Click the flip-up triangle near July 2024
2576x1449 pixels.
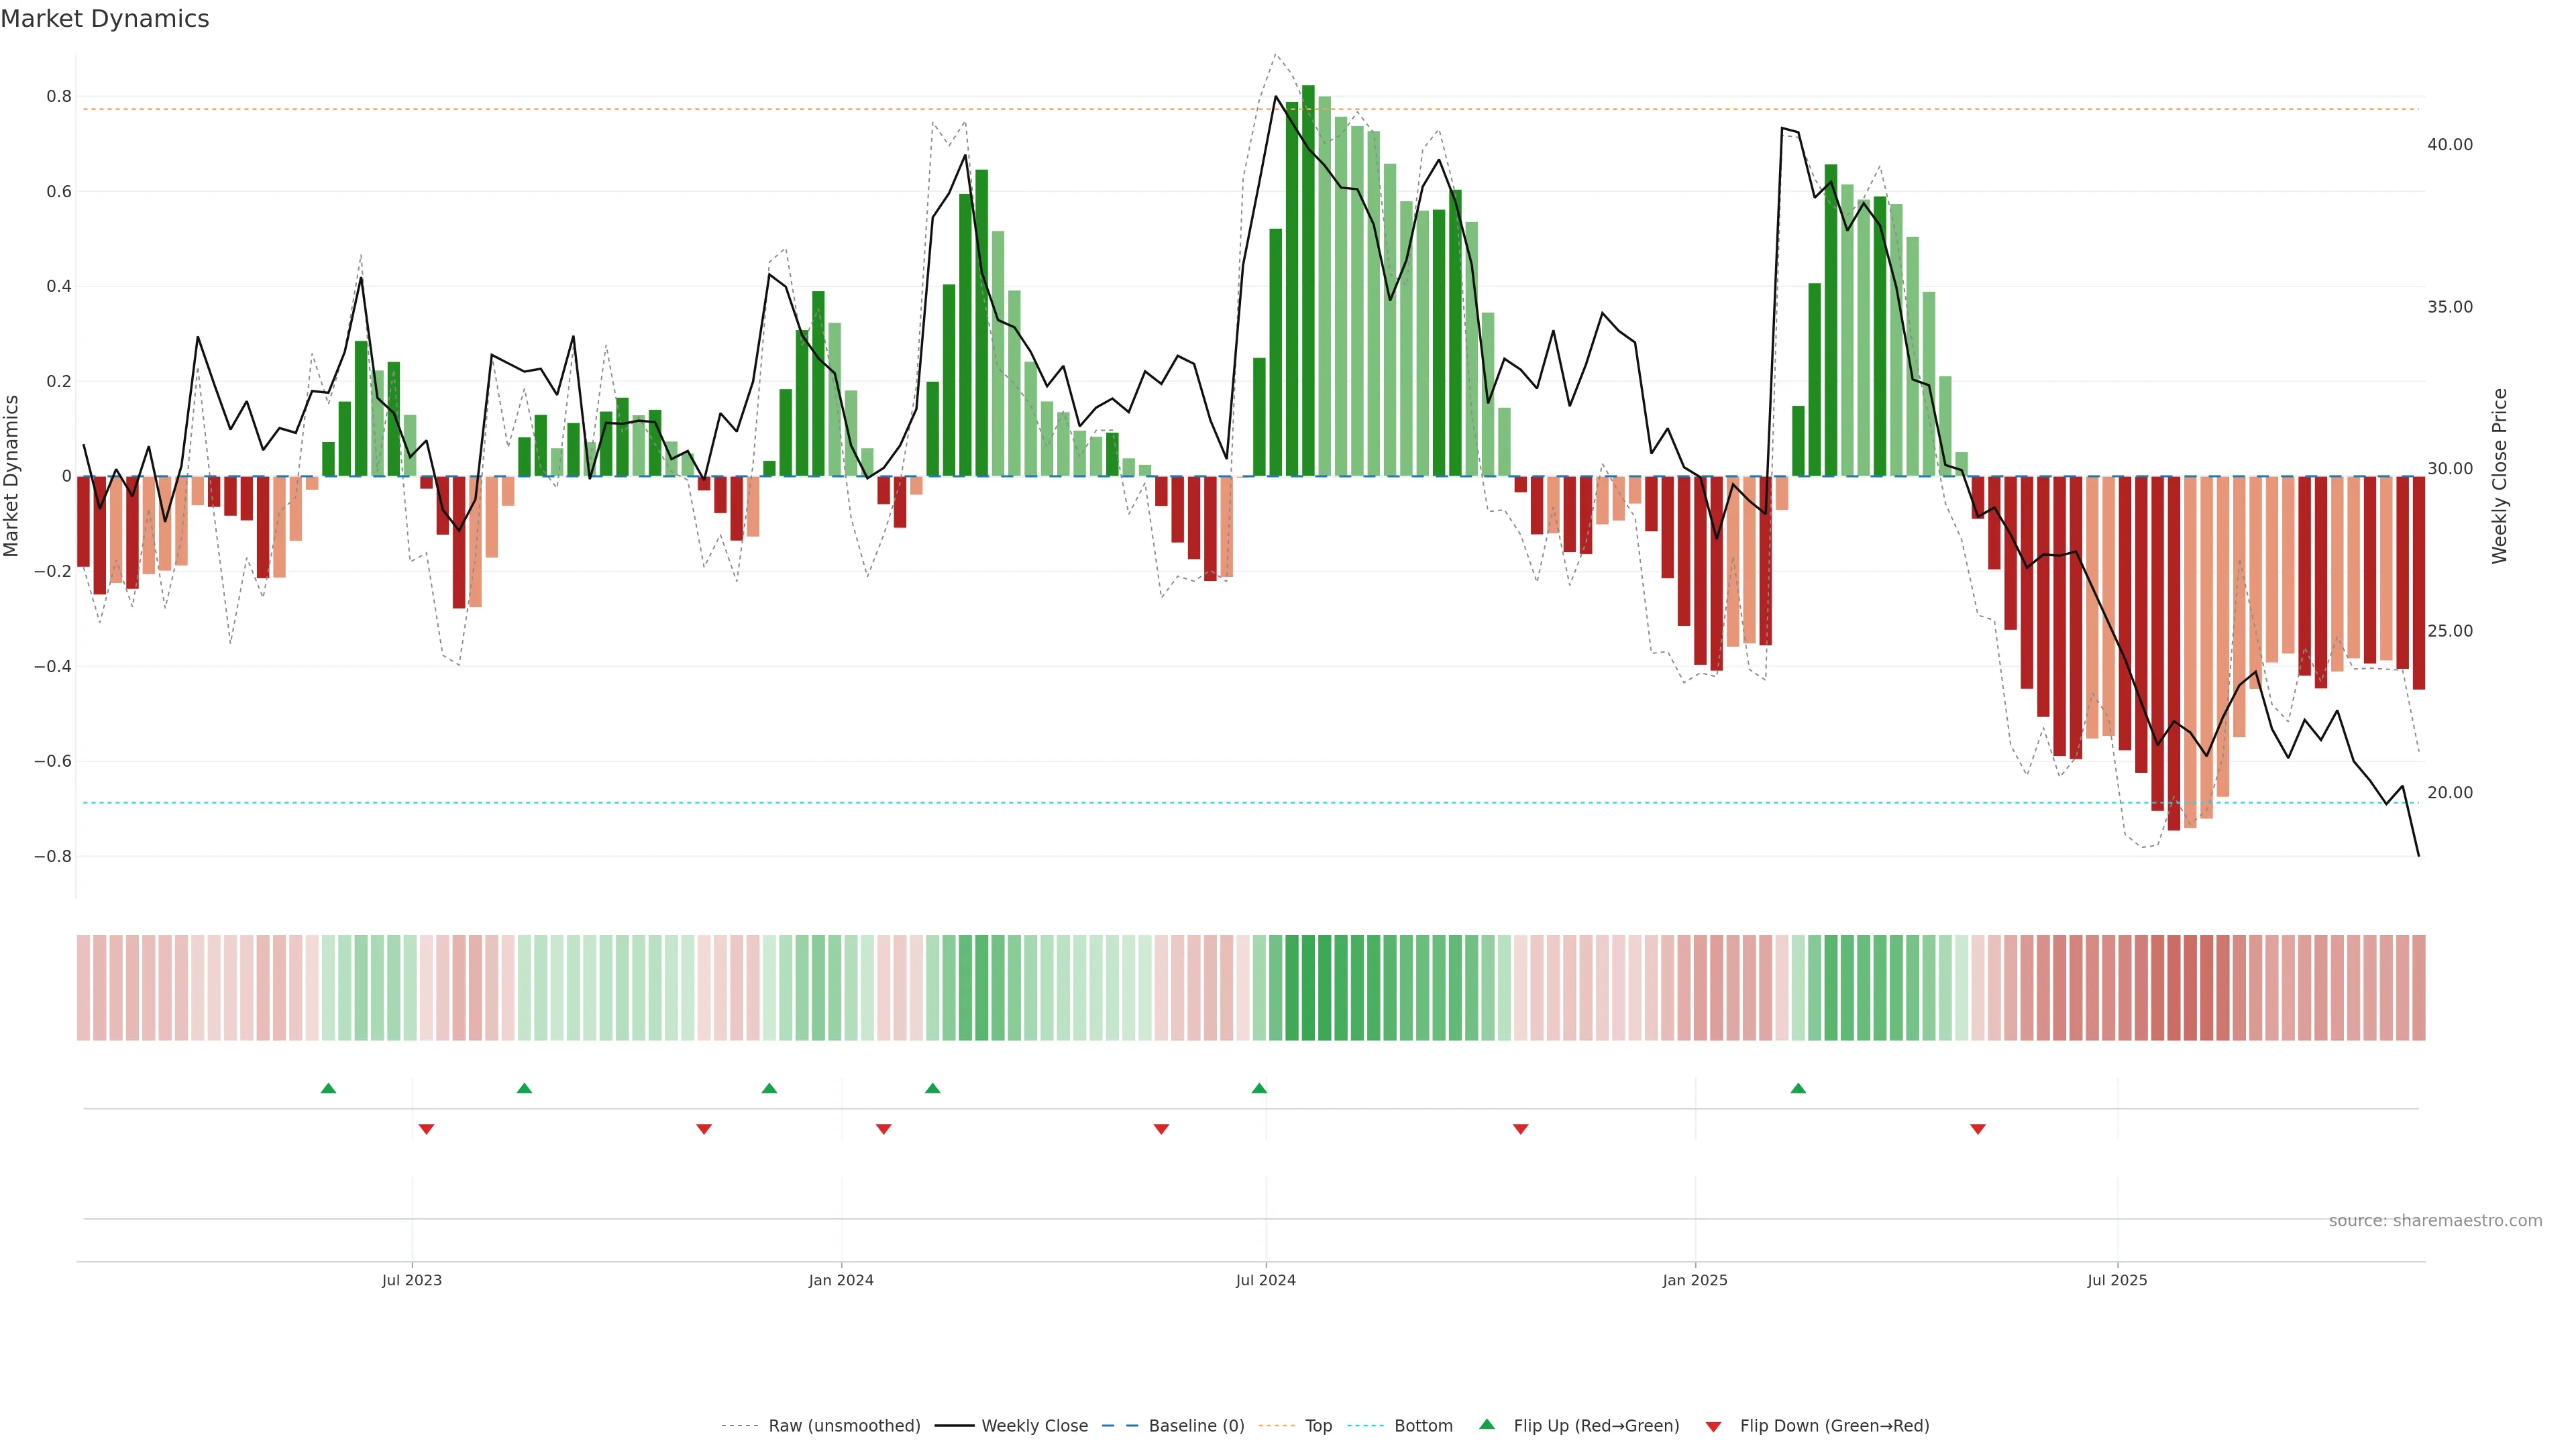[1259, 1088]
